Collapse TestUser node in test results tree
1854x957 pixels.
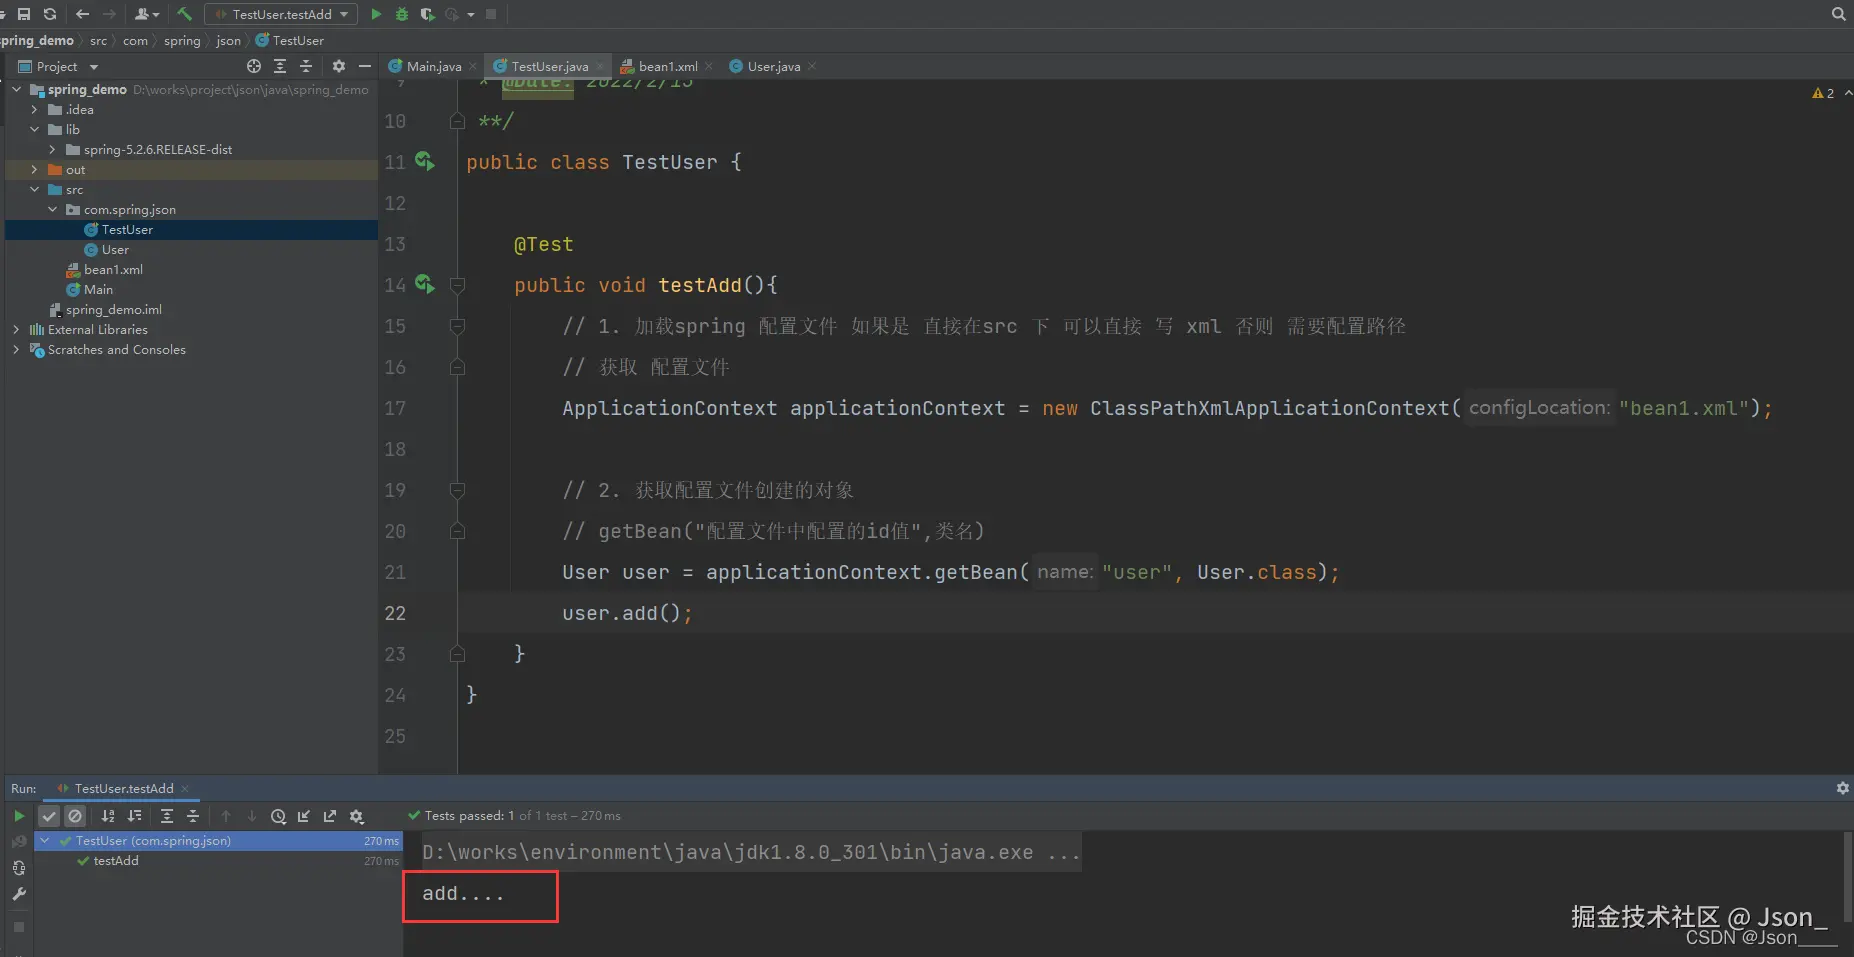(45, 841)
